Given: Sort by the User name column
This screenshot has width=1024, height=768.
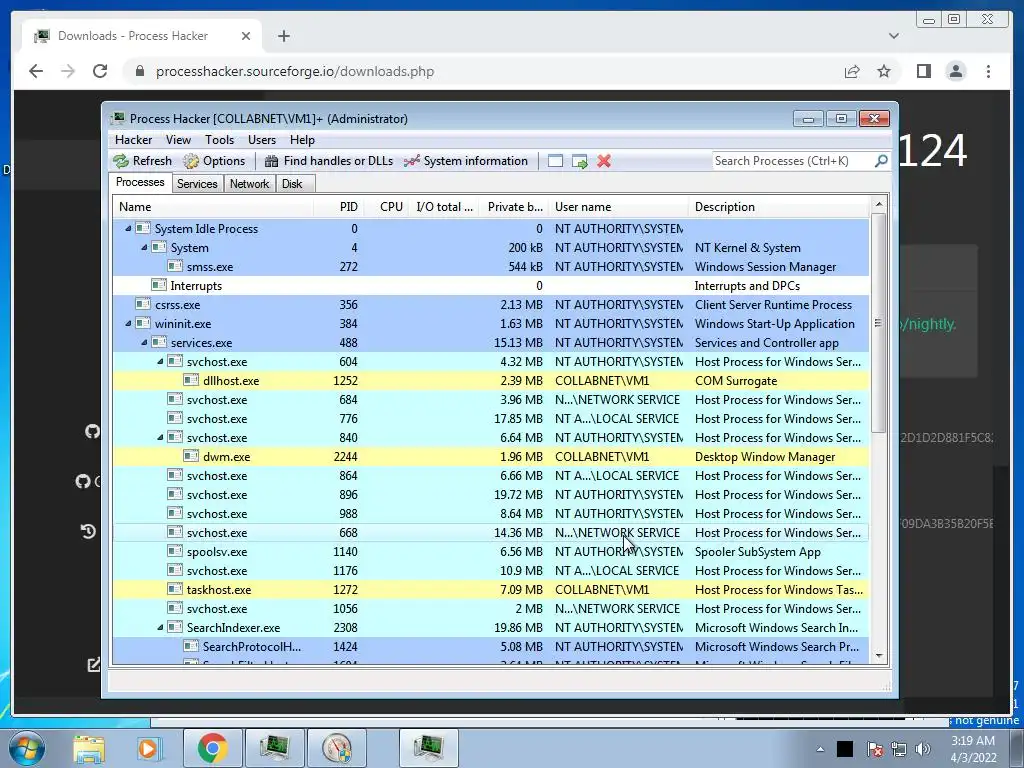Looking at the screenshot, I should click(x=618, y=207).
